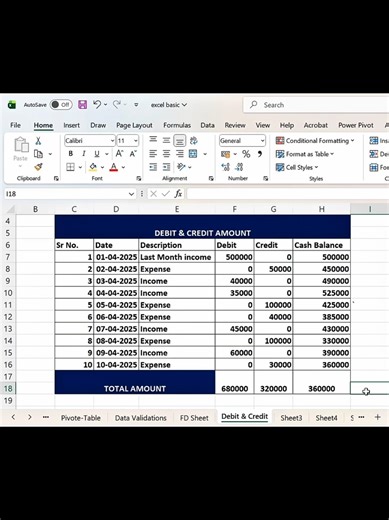This screenshot has width=389, height=520.
Task: Decrease font size button
Action: pos(133,154)
